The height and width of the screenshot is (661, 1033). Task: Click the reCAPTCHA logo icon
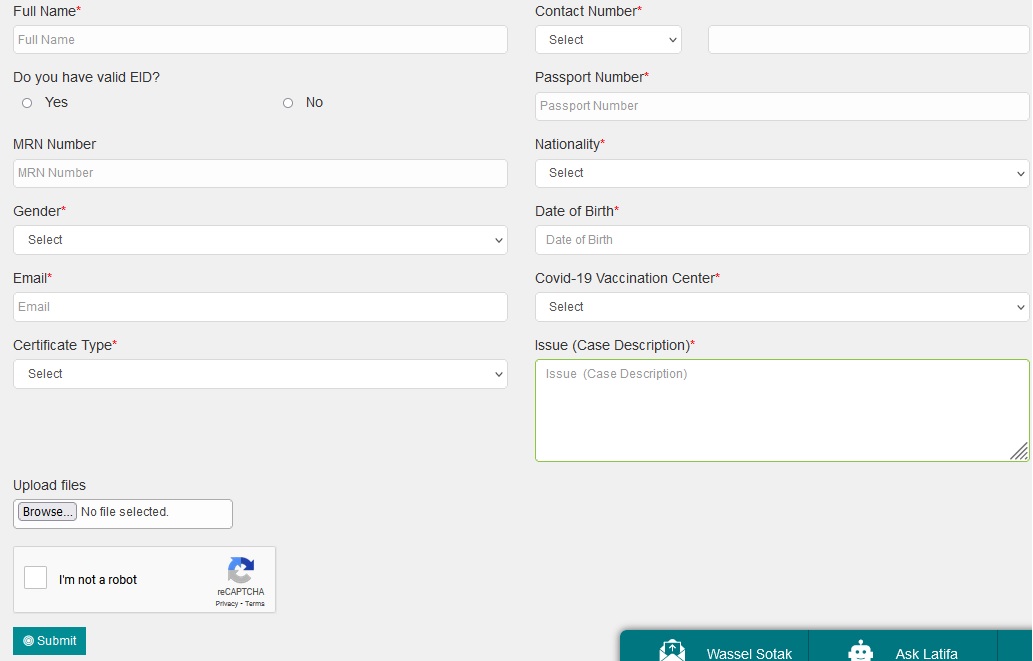240,571
